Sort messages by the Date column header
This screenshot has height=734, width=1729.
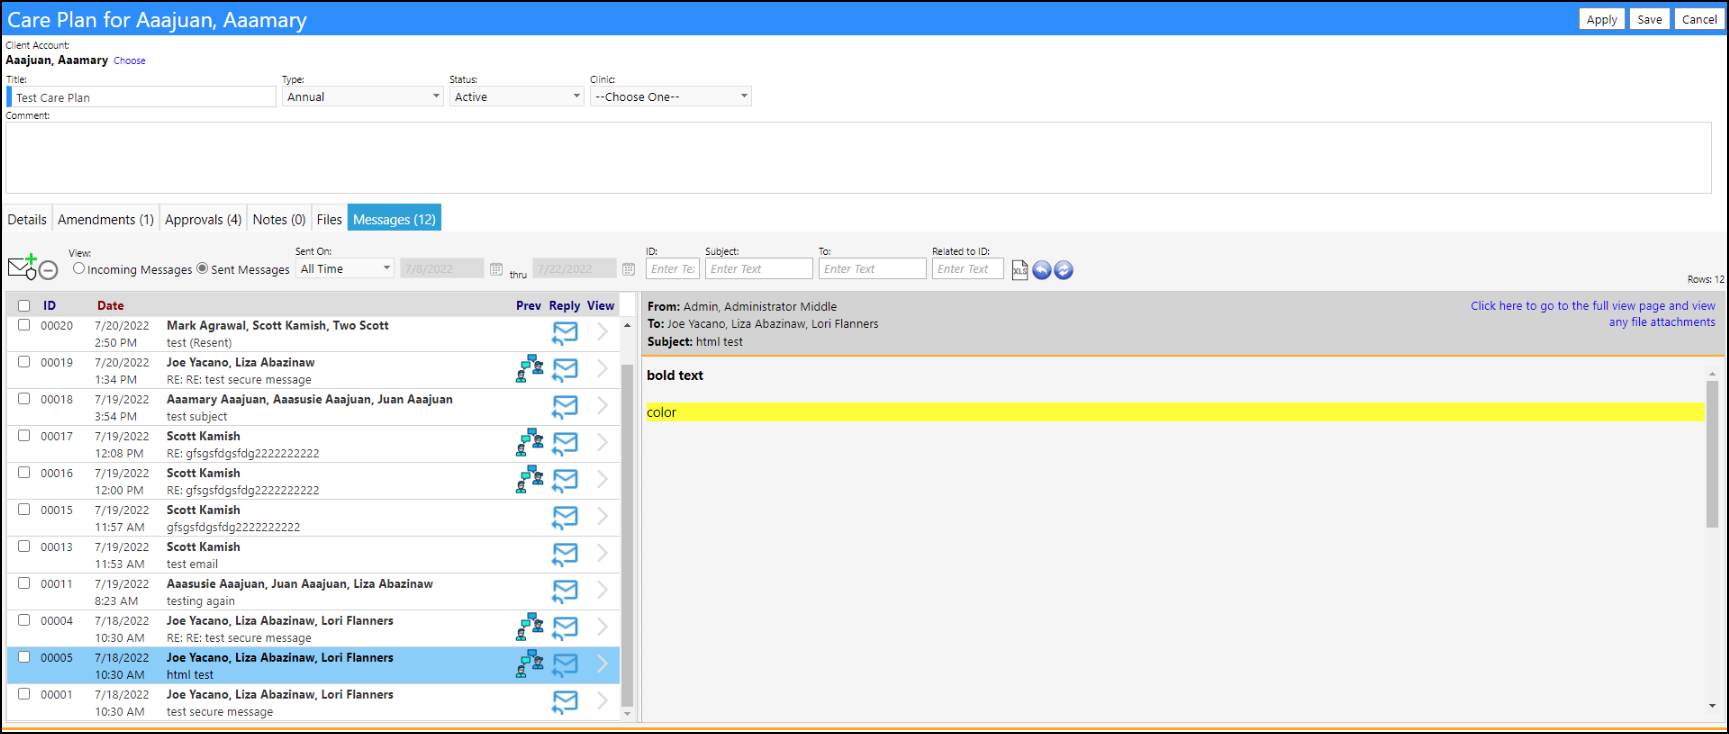click(110, 306)
